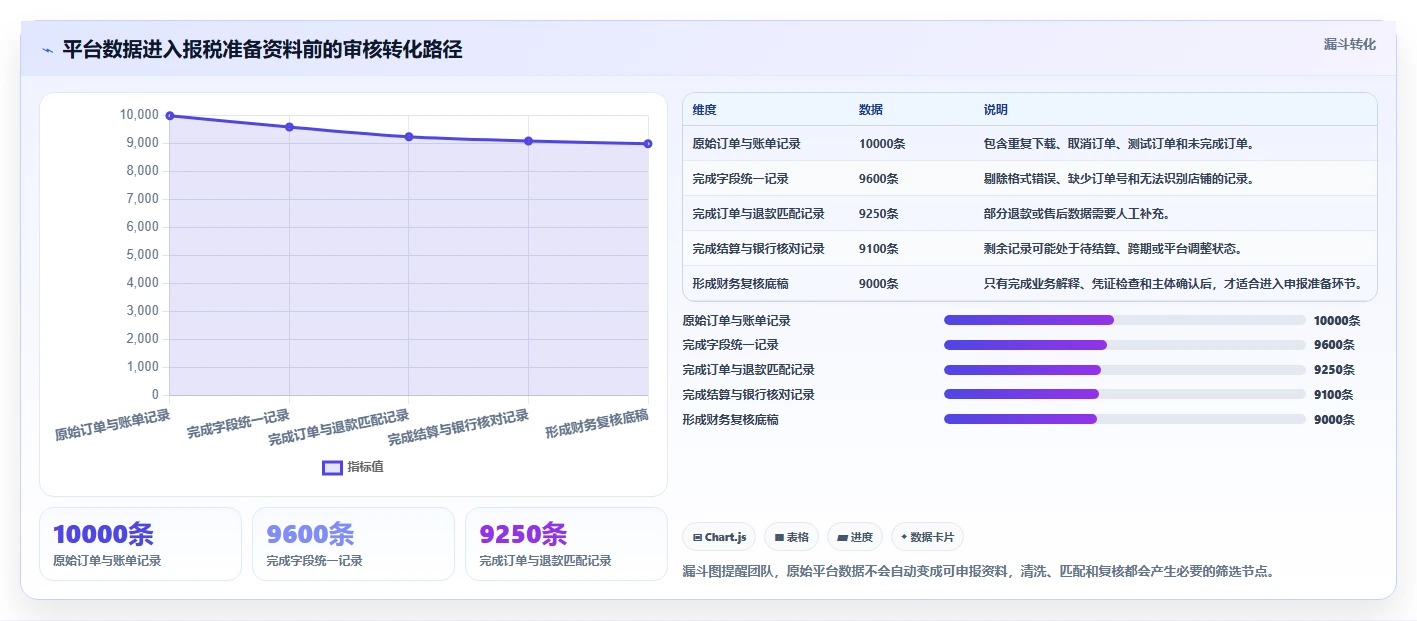1417x621 pixels.
Task: Click the 10,000 y-axis label
Action: click(x=139, y=115)
